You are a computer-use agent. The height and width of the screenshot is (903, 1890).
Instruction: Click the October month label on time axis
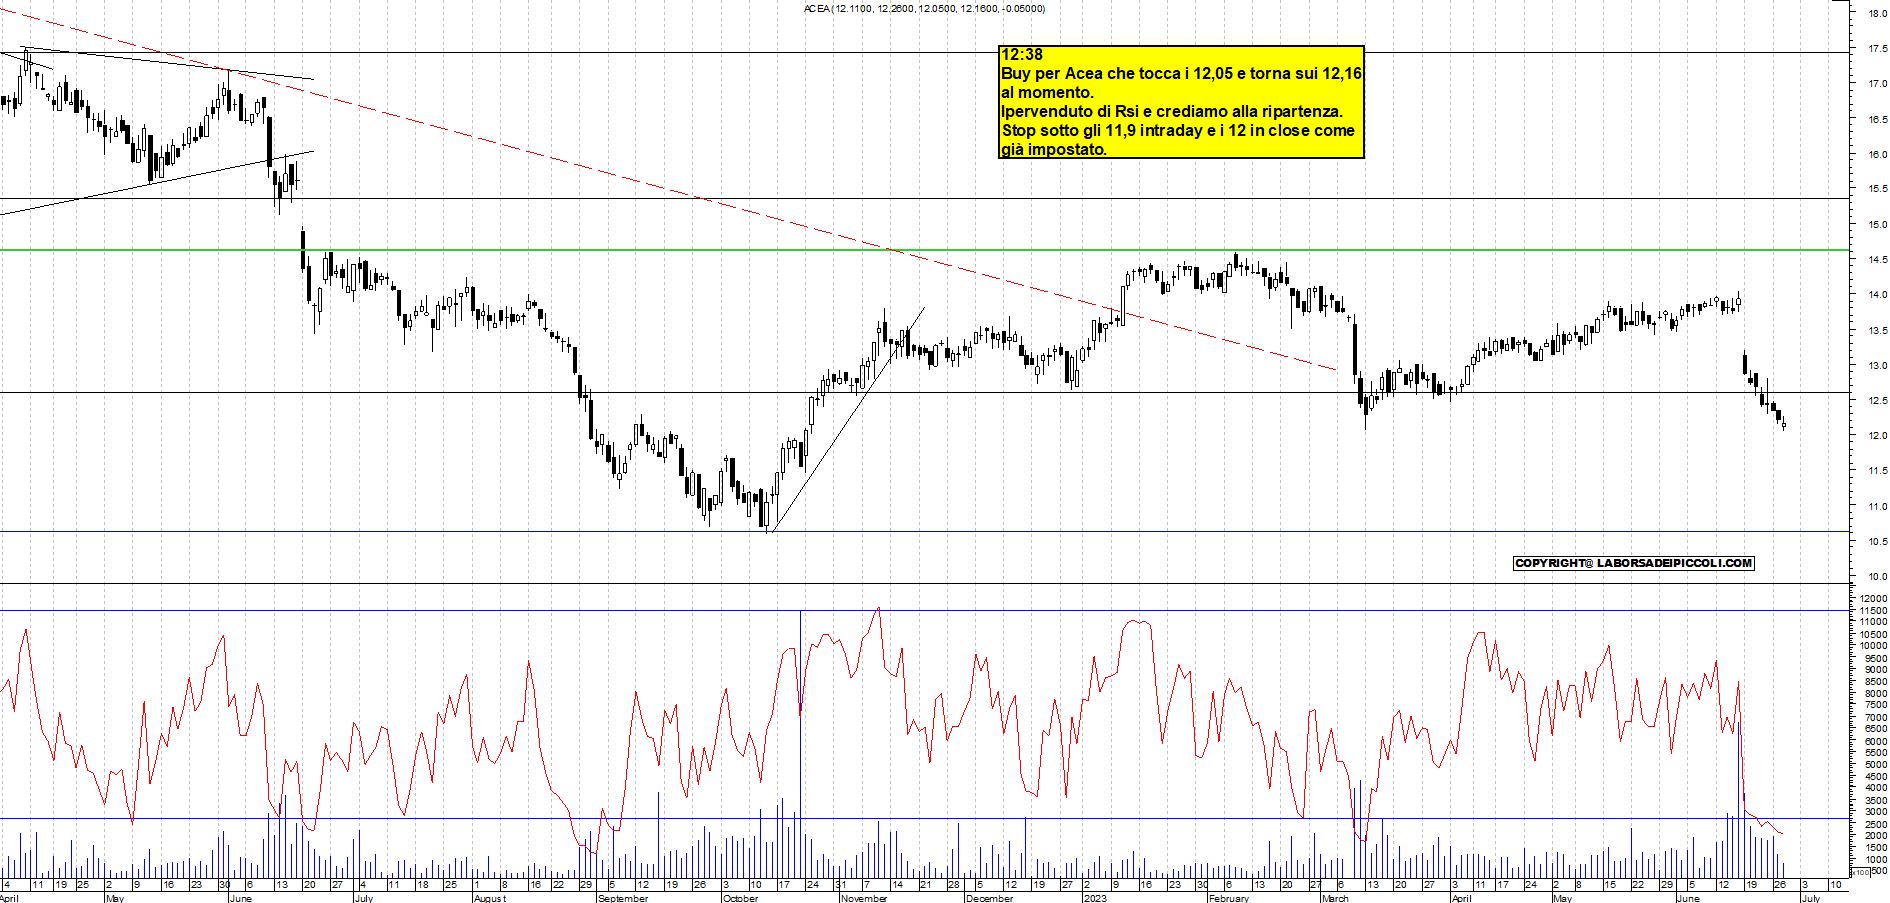[x=740, y=898]
